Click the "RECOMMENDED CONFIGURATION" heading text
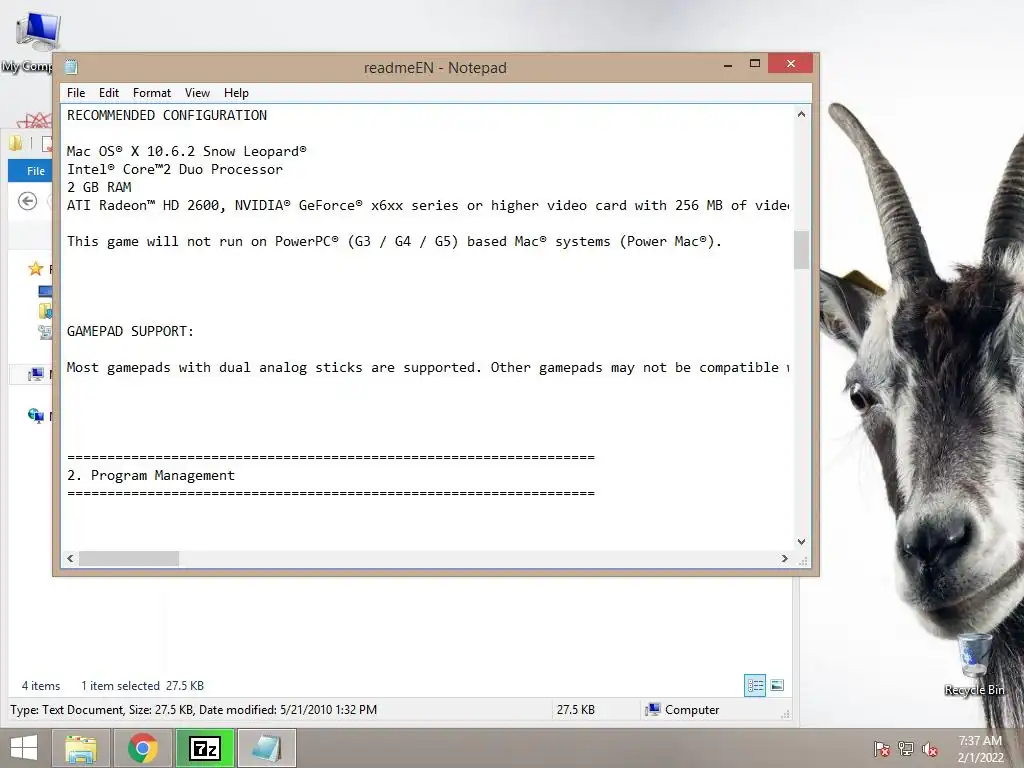This screenshot has height=768, width=1024. coord(167,116)
